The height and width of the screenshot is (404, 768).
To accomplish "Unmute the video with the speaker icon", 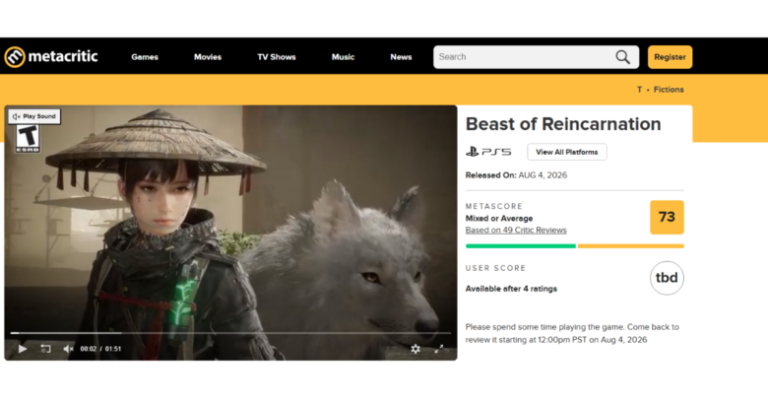I will pos(68,349).
